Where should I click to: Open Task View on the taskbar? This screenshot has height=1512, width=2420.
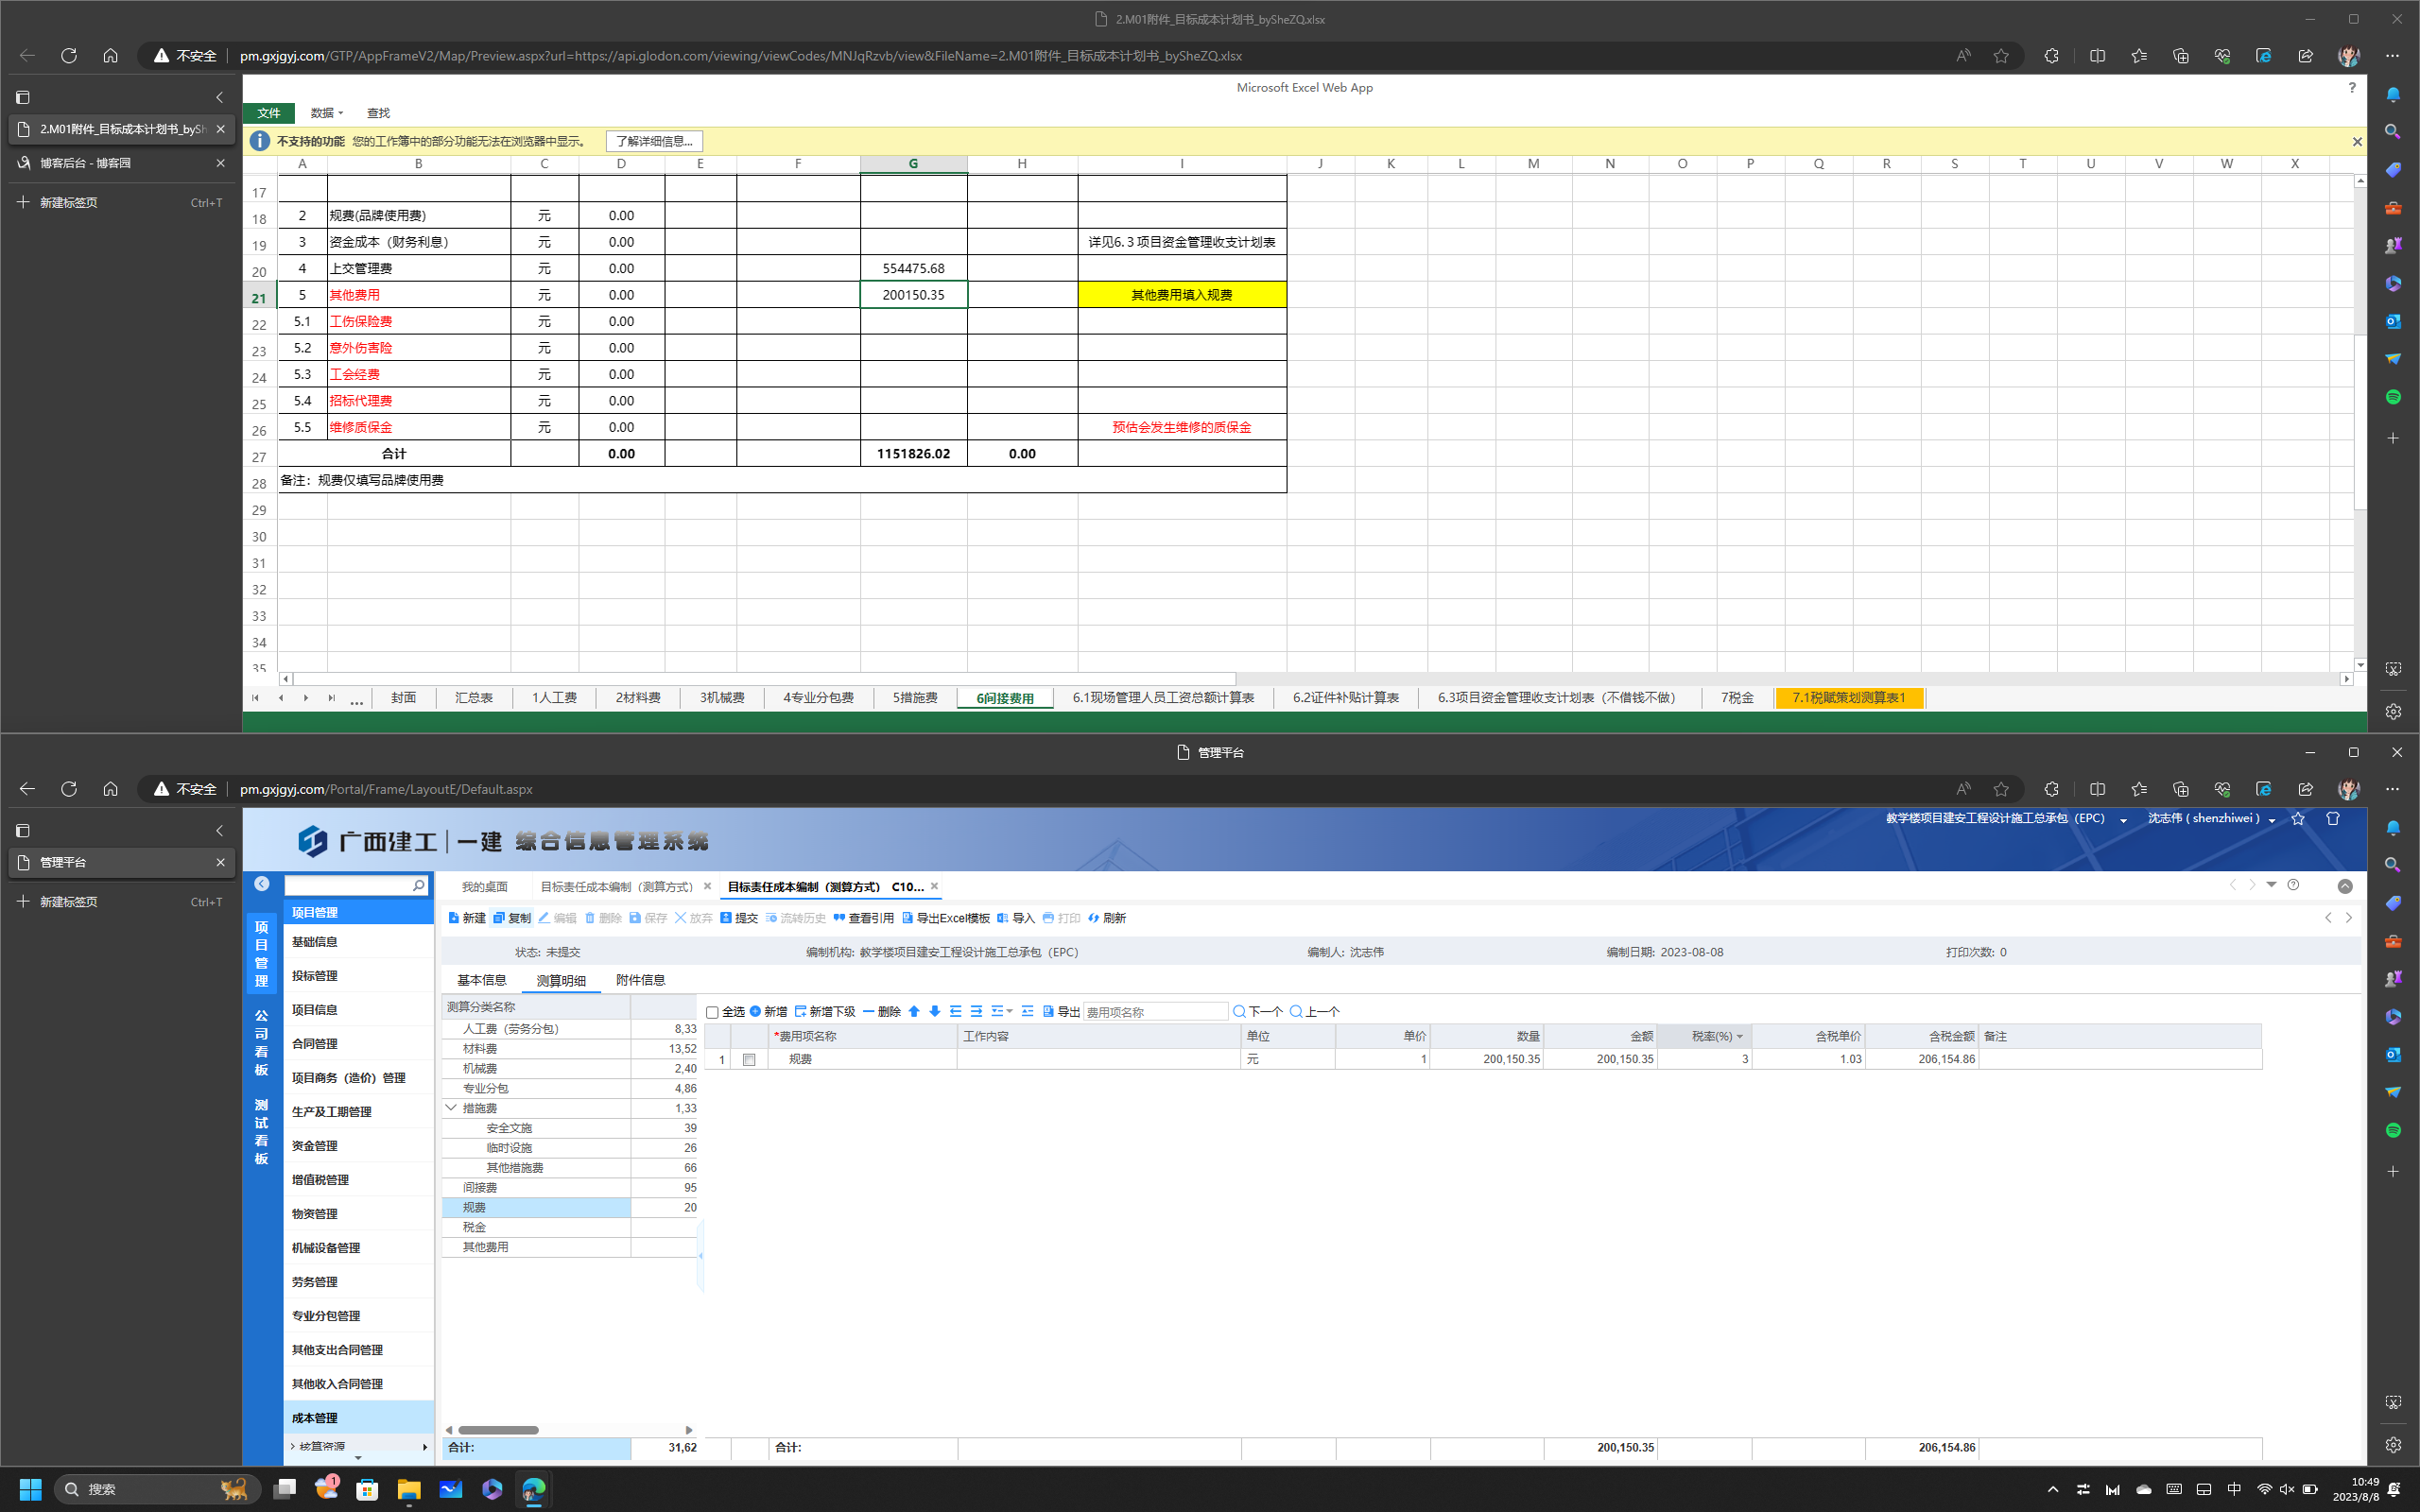(x=285, y=1489)
